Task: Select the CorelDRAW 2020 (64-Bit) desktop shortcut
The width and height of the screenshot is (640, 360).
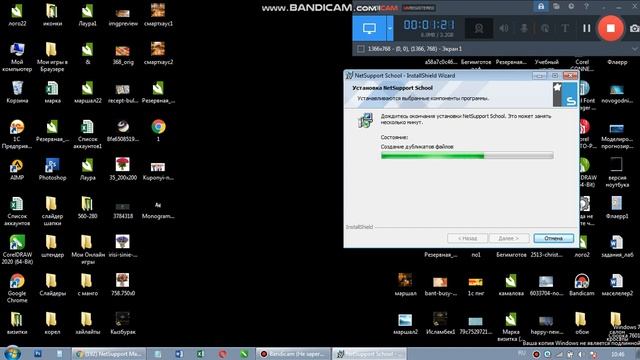Action: coord(17,249)
